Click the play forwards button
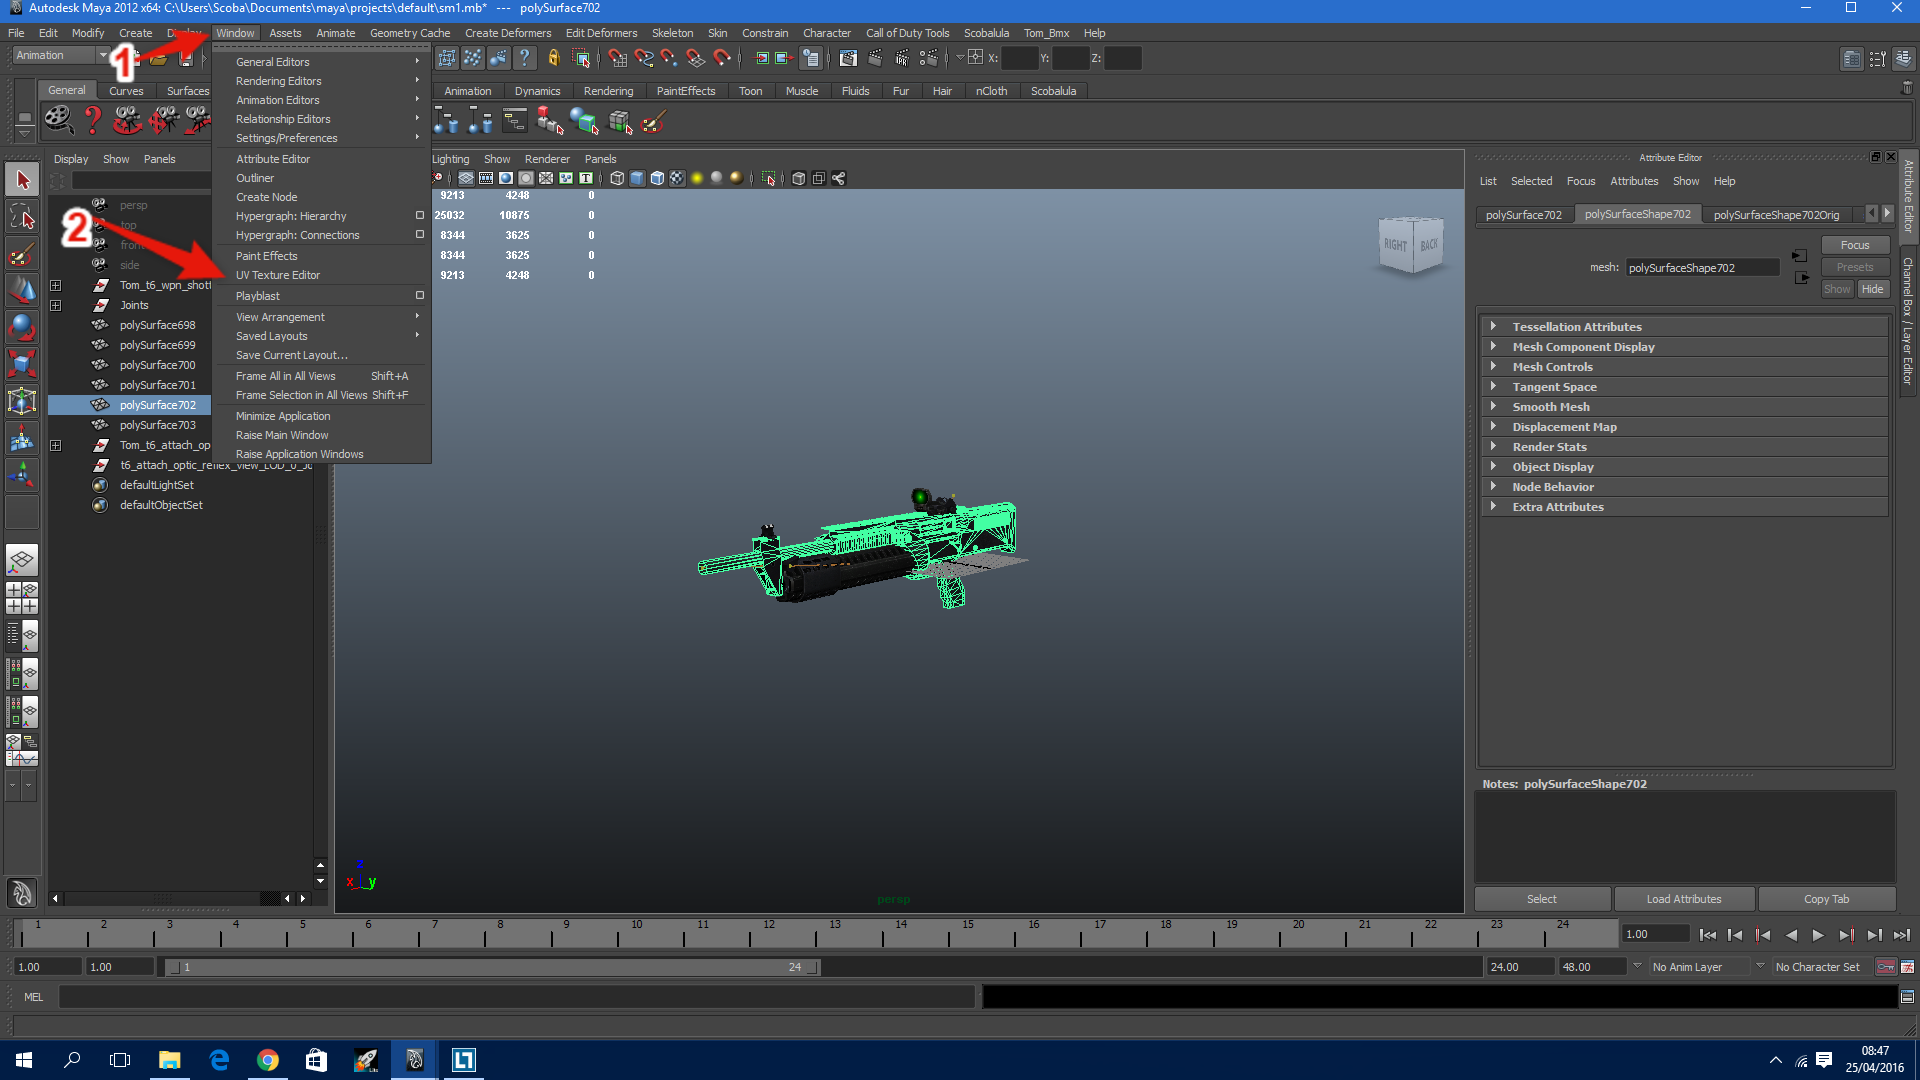 pos(1818,935)
